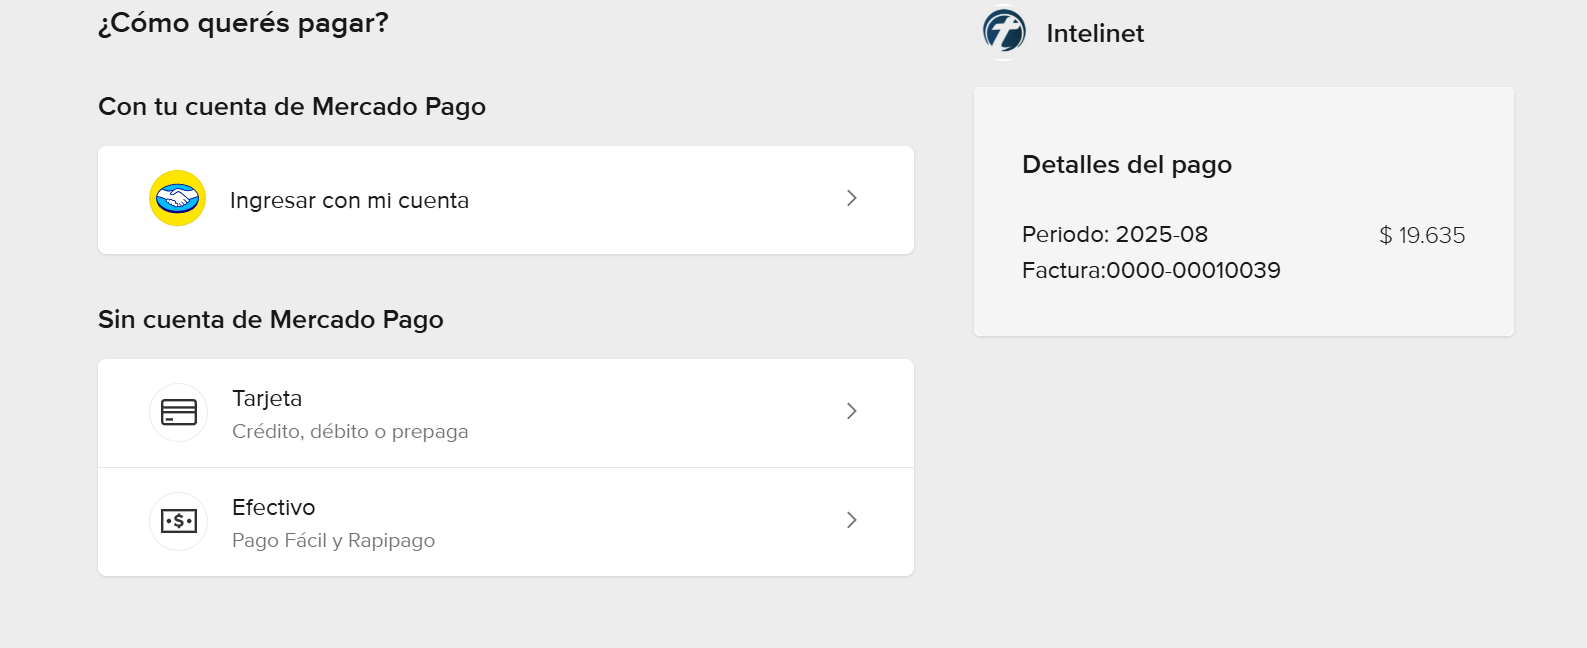Click the Mercado Pago handshake logo

click(178, 198)
